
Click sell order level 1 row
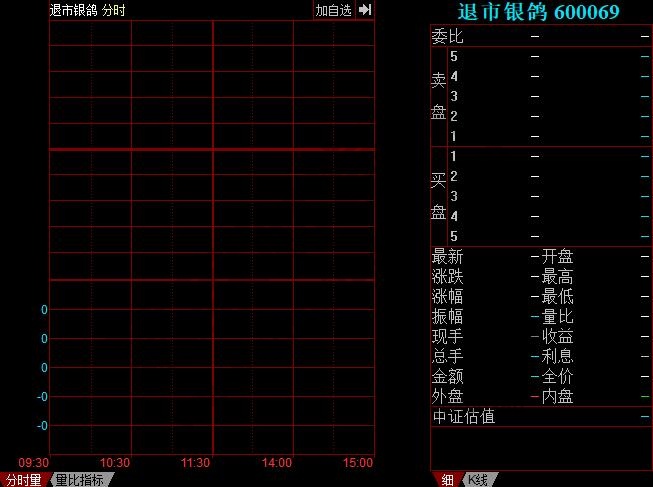click(540, 136)
